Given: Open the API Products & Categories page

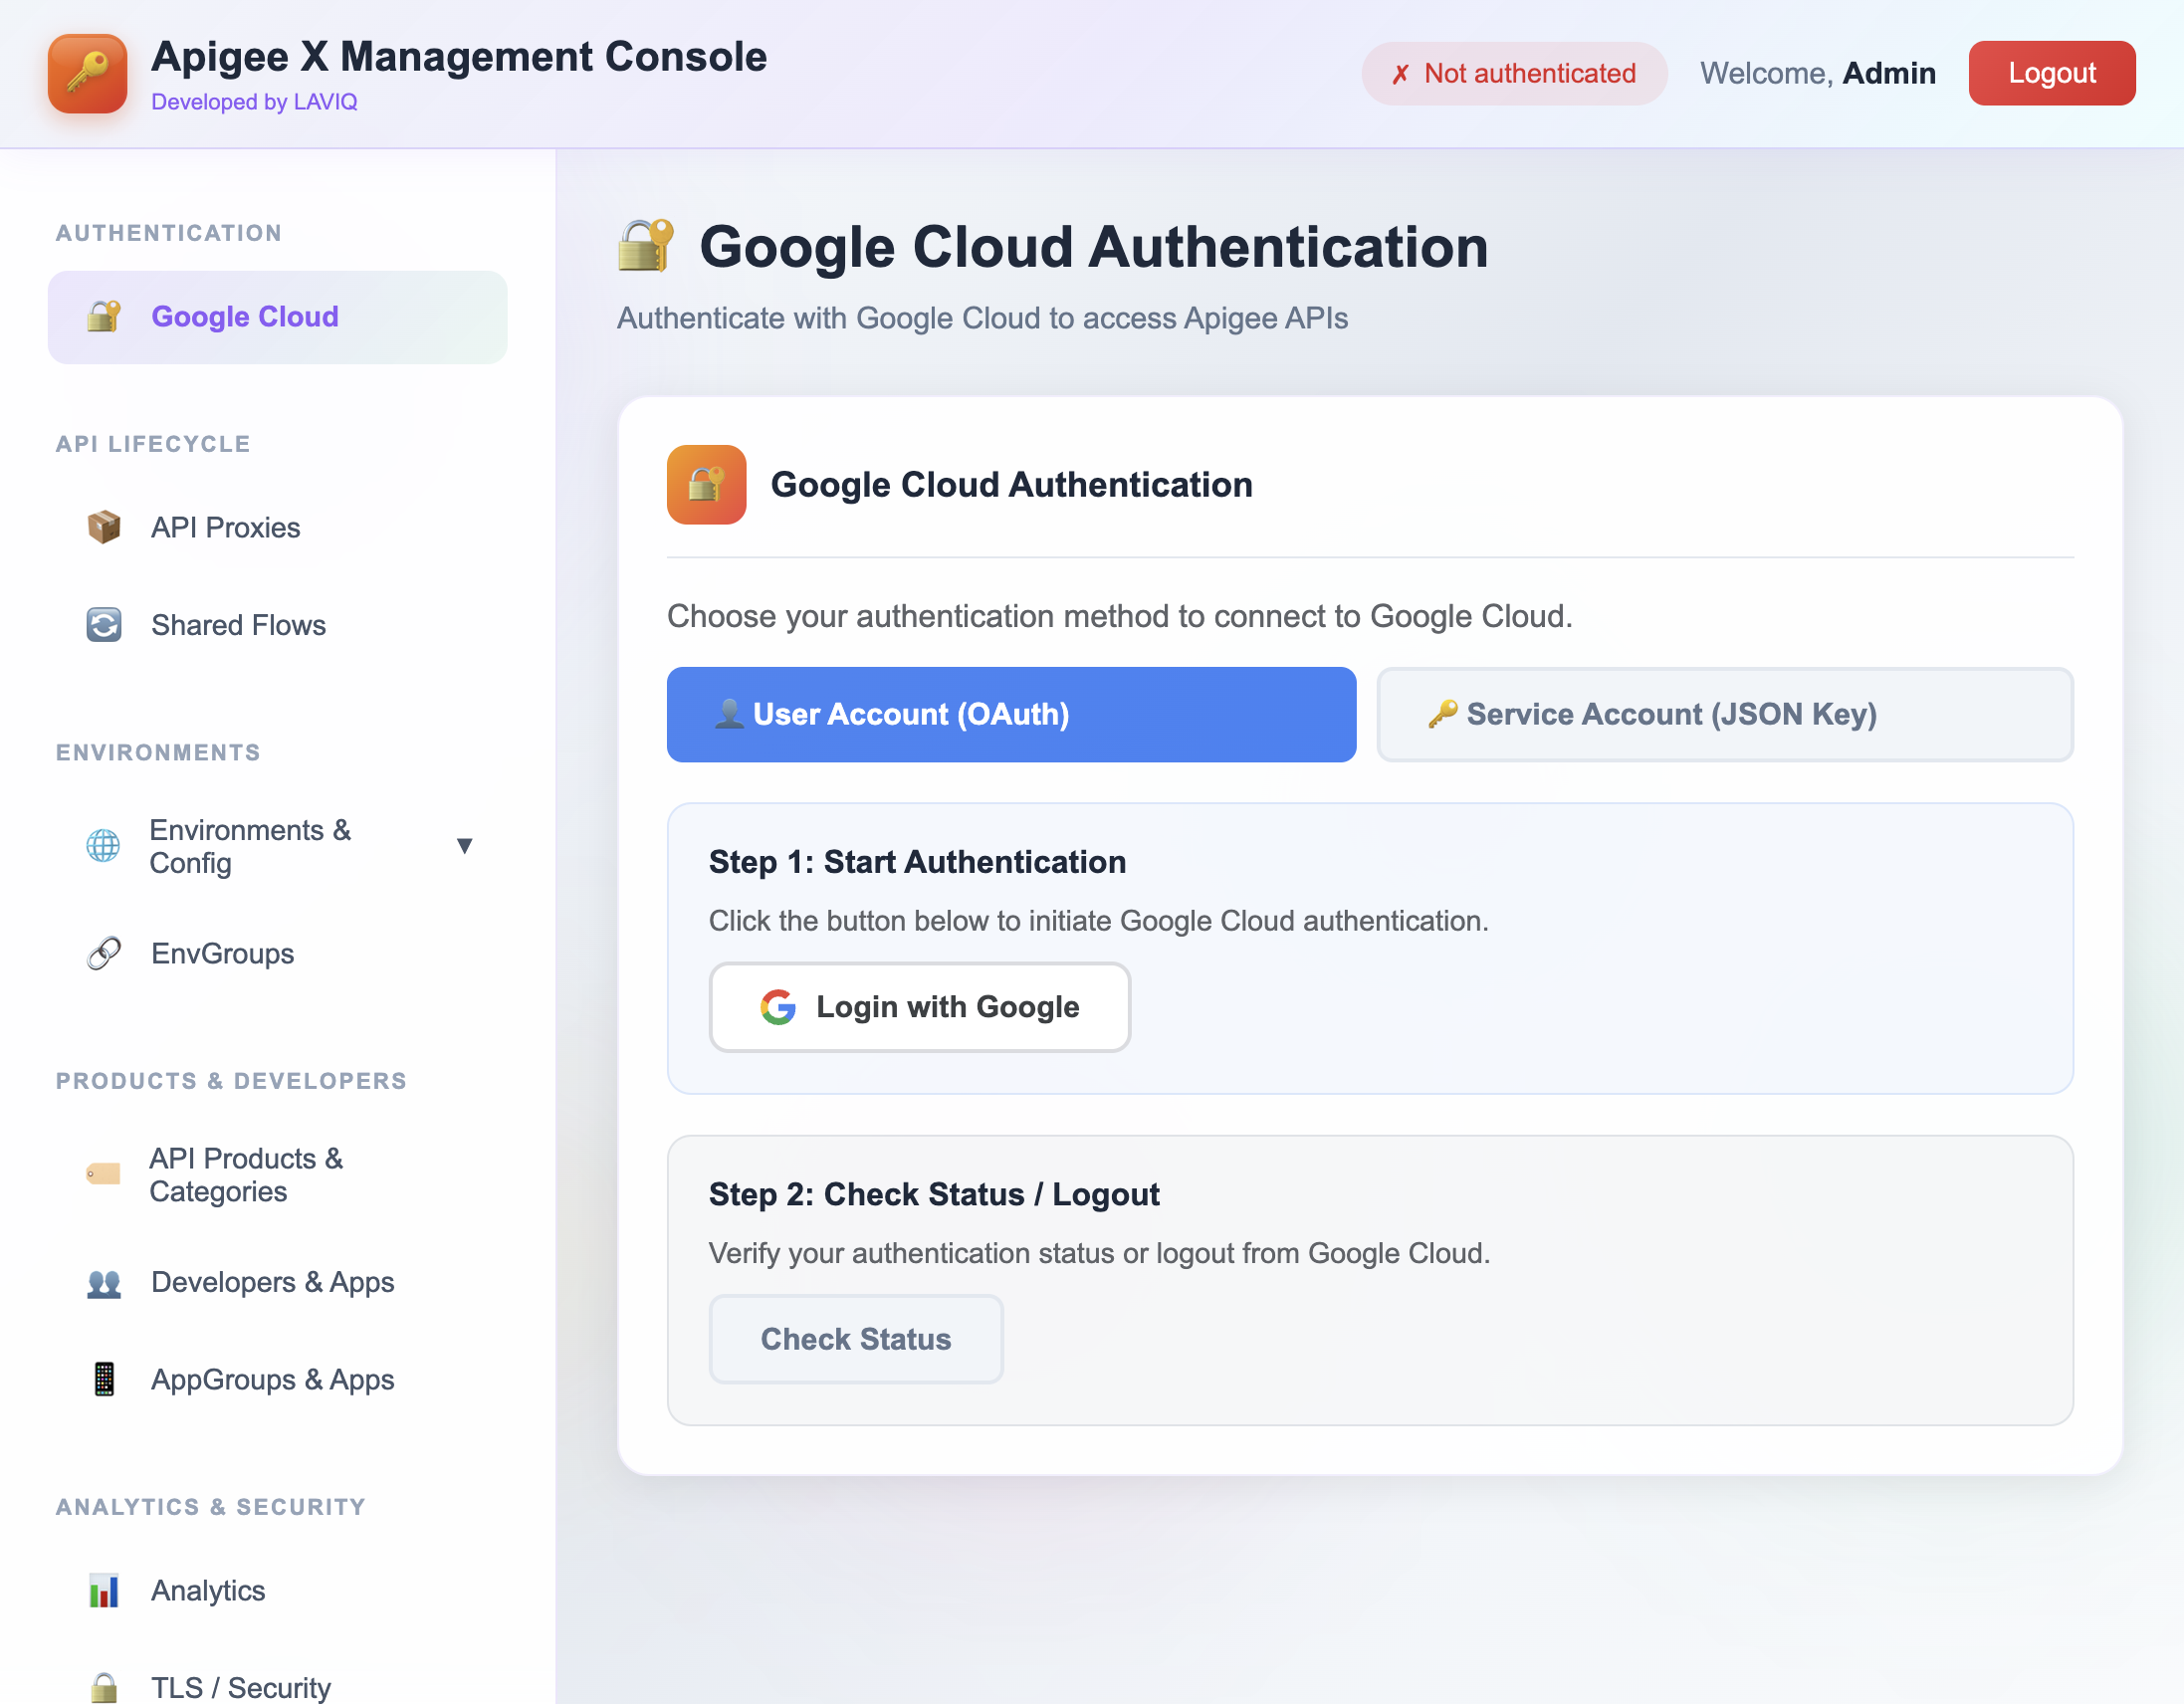Looking at the screenshot, I should (246, 1174).
